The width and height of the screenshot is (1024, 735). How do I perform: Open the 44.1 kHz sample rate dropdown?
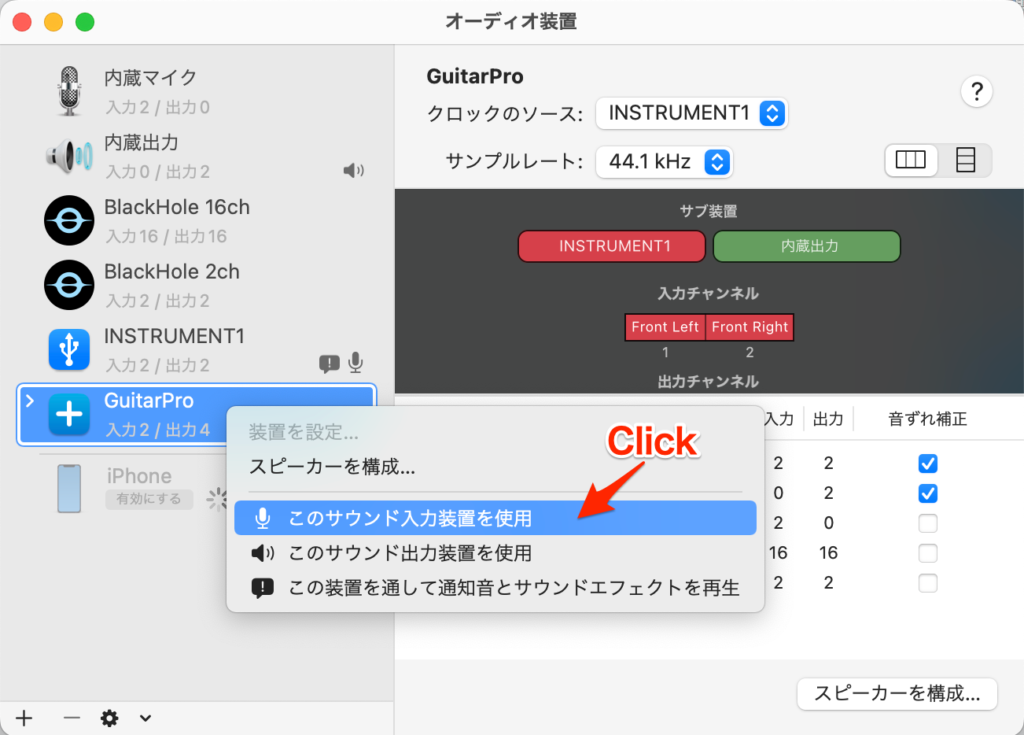tap(664, 162)
